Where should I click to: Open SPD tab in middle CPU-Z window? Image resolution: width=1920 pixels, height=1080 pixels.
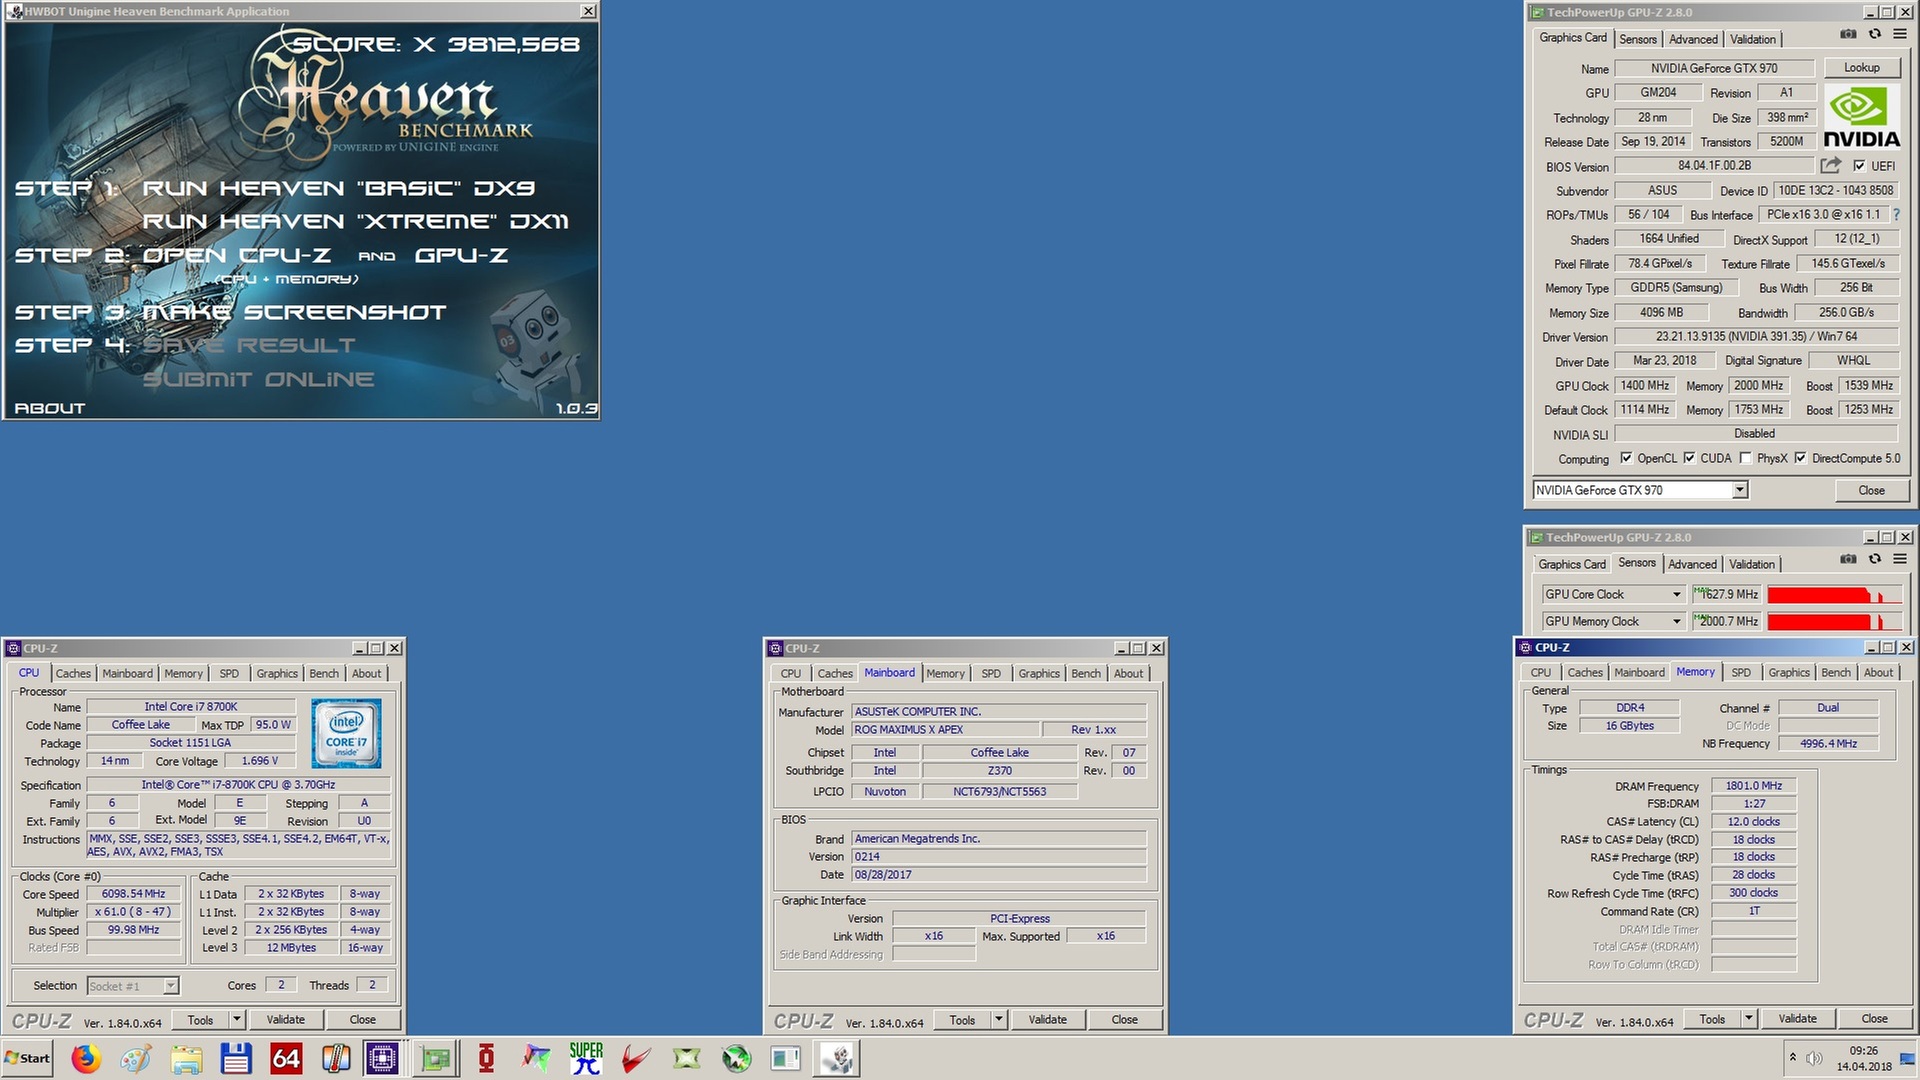991,673
